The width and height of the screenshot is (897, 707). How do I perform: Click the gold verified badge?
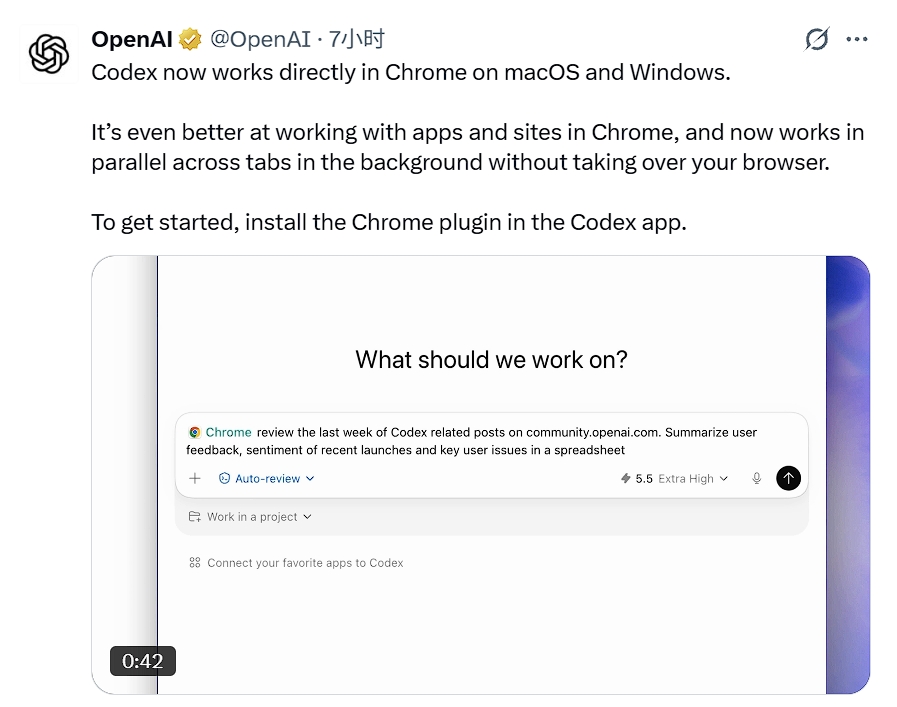point(190,39)
